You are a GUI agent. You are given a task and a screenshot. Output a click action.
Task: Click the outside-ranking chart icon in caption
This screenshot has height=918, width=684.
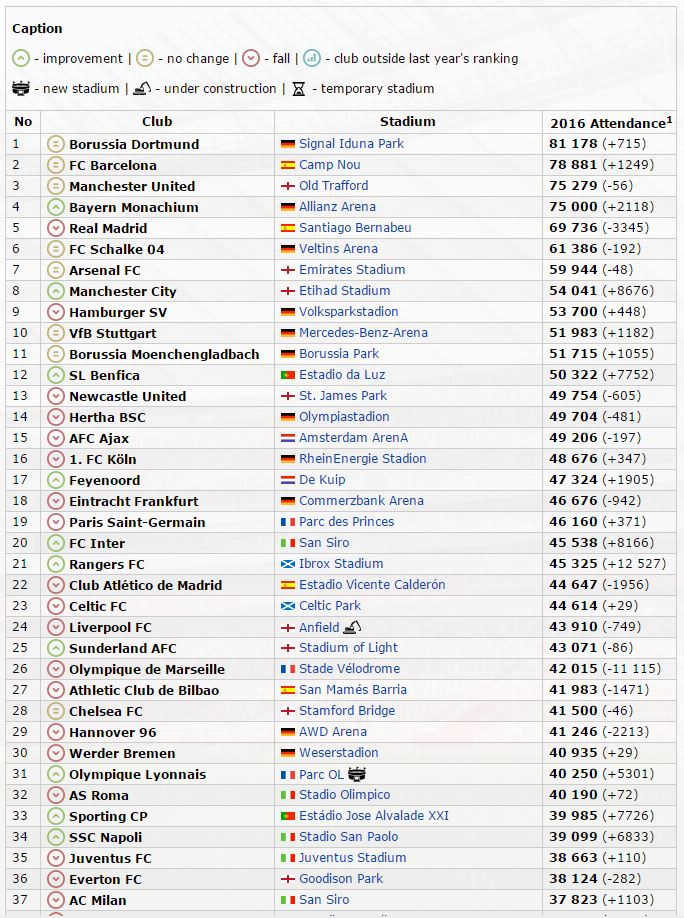pyautogui.click(x=311, y=58)
